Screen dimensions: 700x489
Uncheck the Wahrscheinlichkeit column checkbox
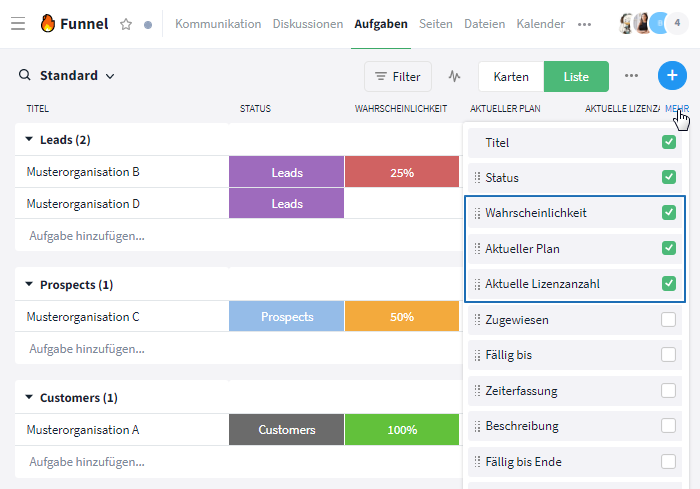[x=668, y=213]
